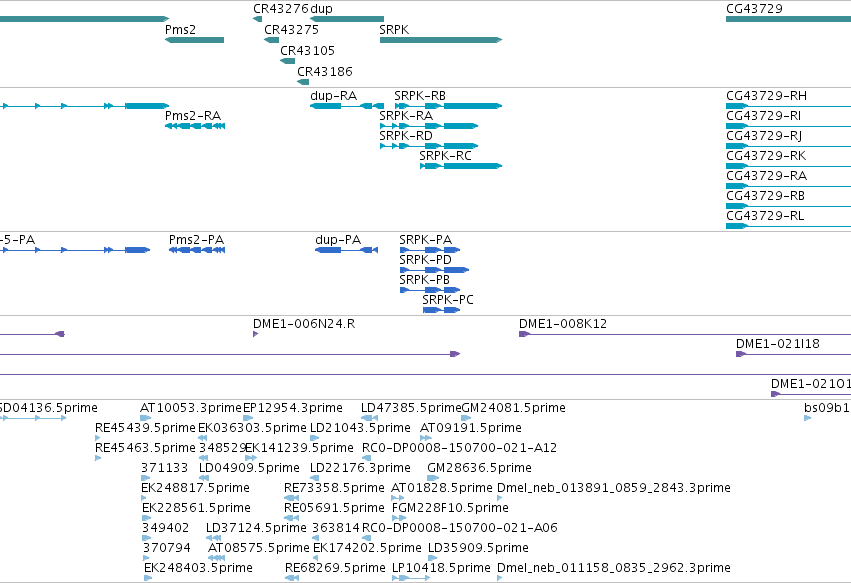Click the RC0-DP0008-150700-021-A06 label

click(x=460, y=528)
